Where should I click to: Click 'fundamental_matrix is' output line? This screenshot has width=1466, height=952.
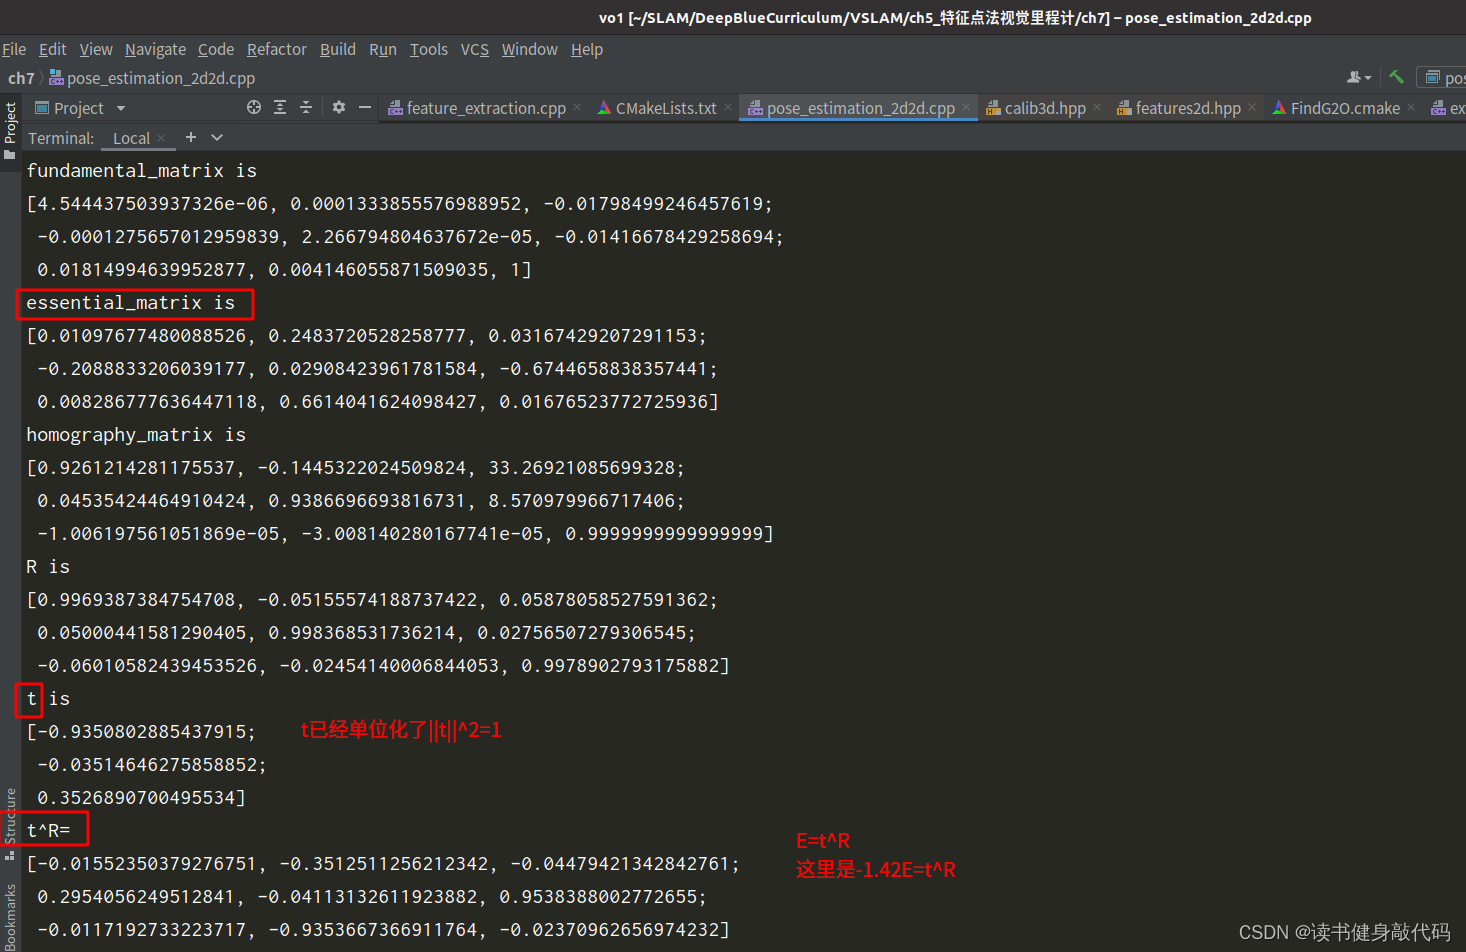(x=142, y=171)
